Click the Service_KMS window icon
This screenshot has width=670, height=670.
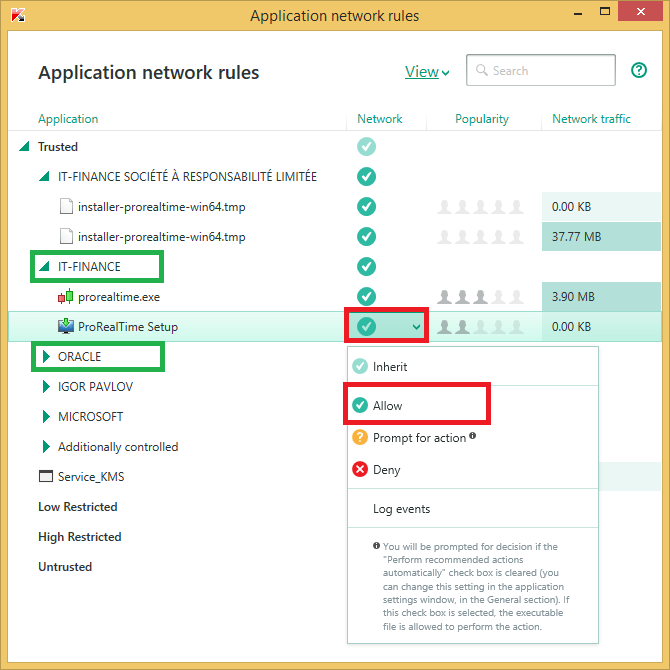46,476
